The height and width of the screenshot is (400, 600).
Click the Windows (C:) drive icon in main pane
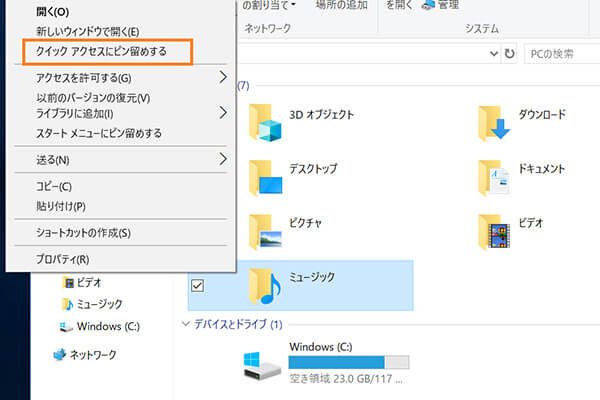tap(262, 366)
